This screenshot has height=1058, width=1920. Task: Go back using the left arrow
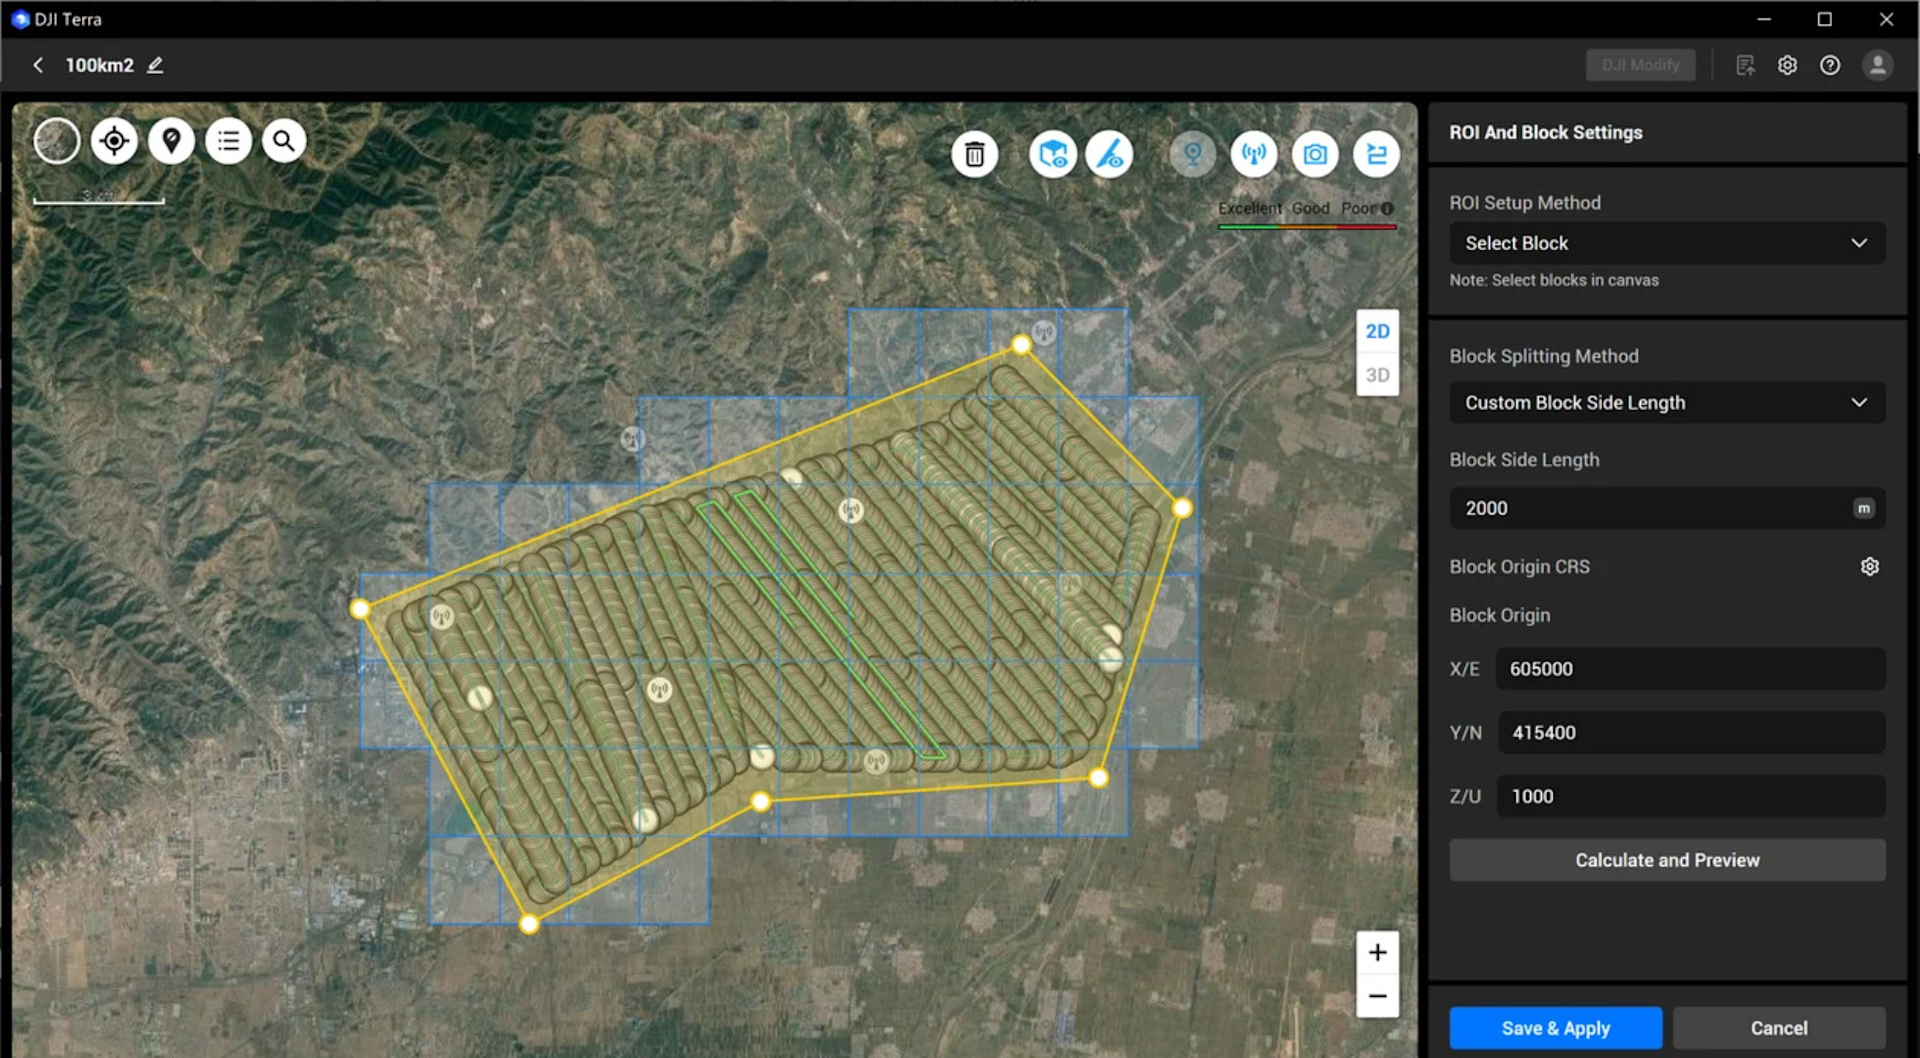click(x=38, y=65)
